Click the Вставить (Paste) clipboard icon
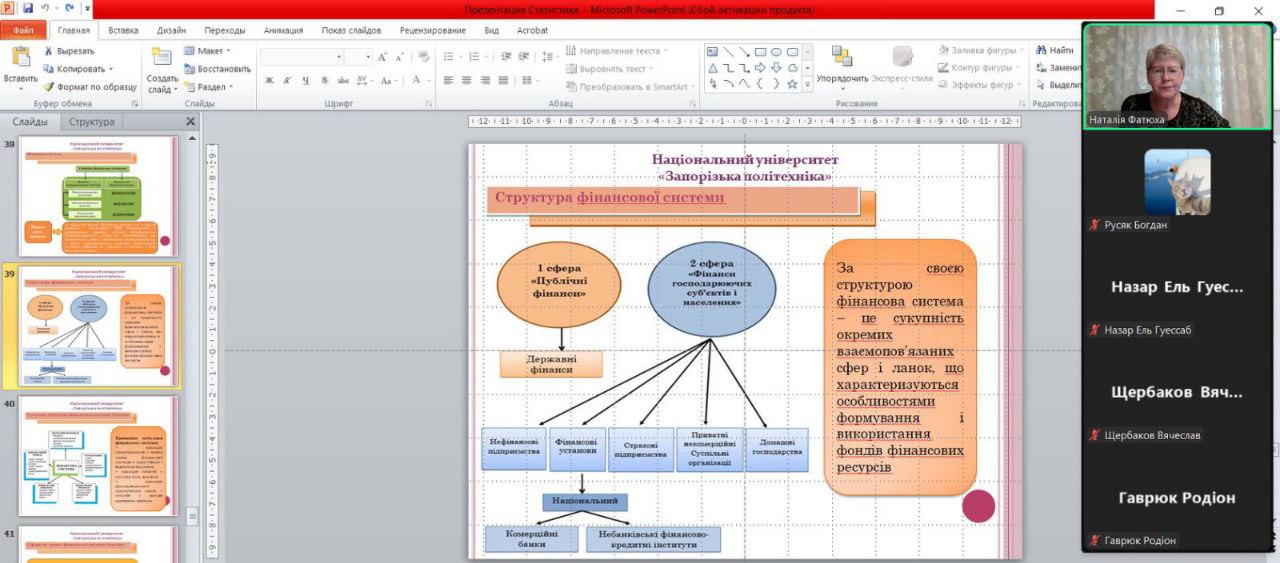Image resolution: width=1280 pixels, height=563 pixels. (20, 60)
